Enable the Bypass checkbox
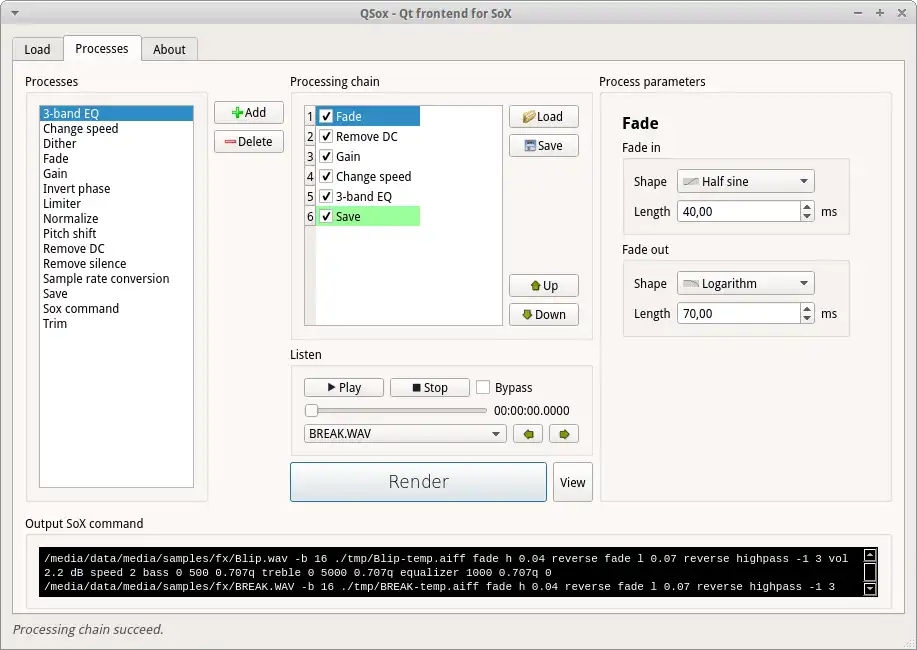 [x=482, y=387]
